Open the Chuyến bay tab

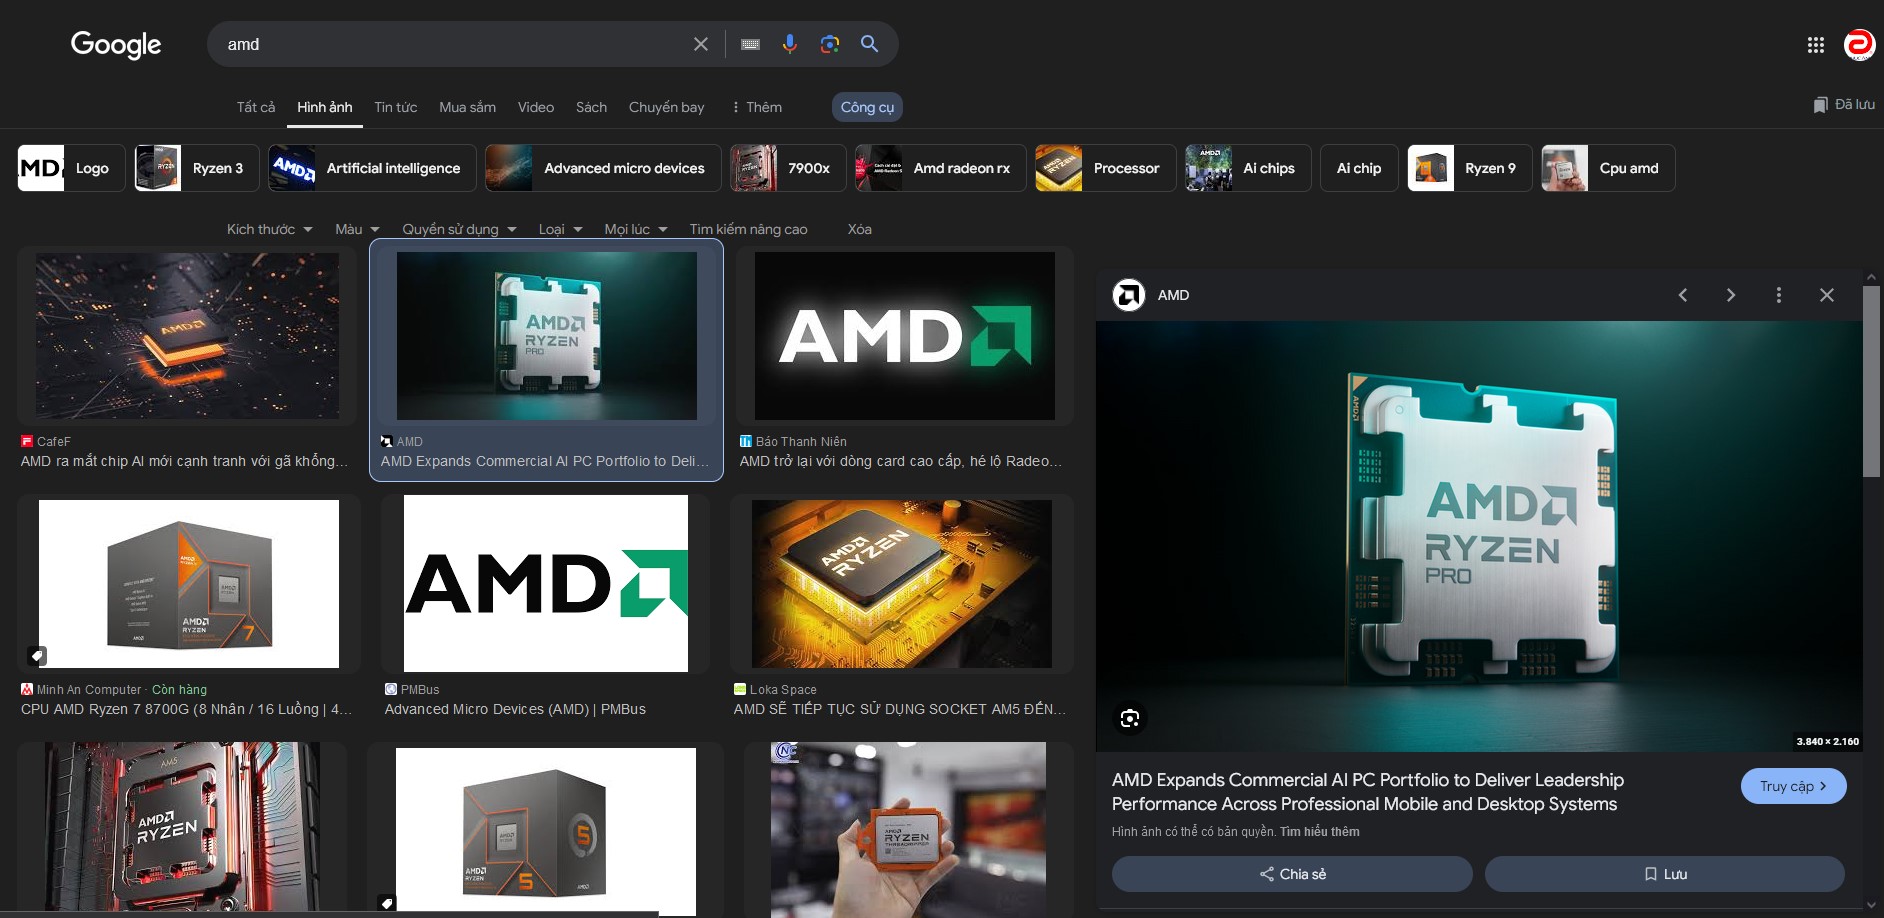click(x=666, y=107)
